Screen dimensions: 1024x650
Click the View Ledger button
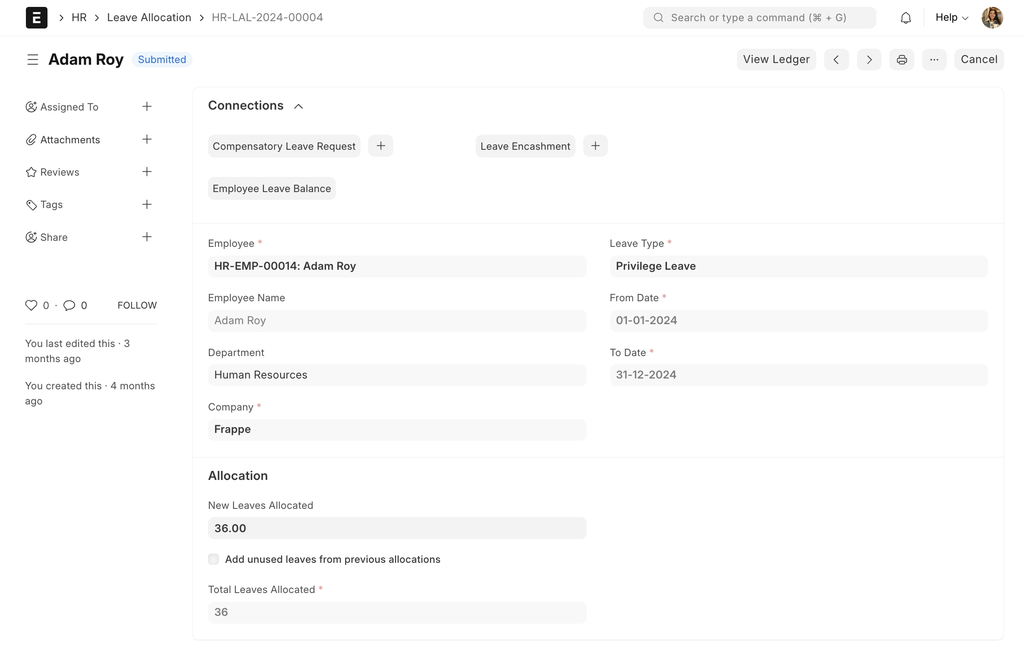tap(776, 60)
